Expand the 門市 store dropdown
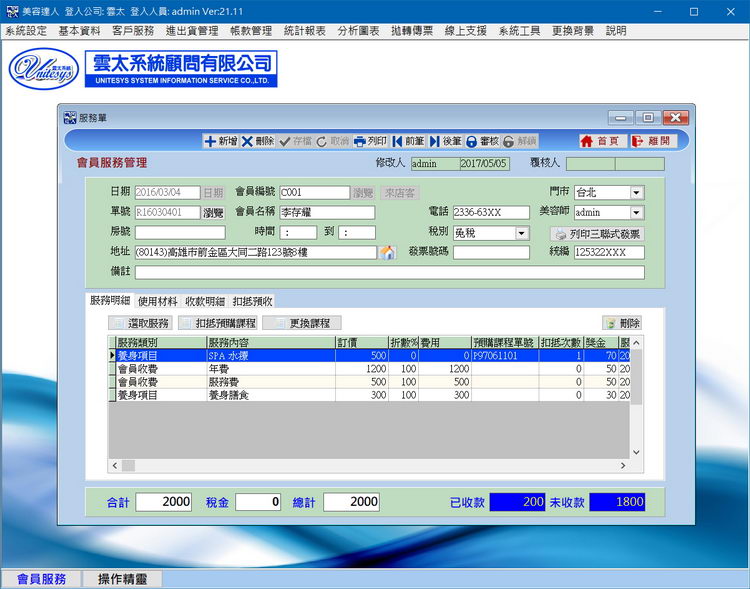The image size is (750, 589). coord(637,193)
